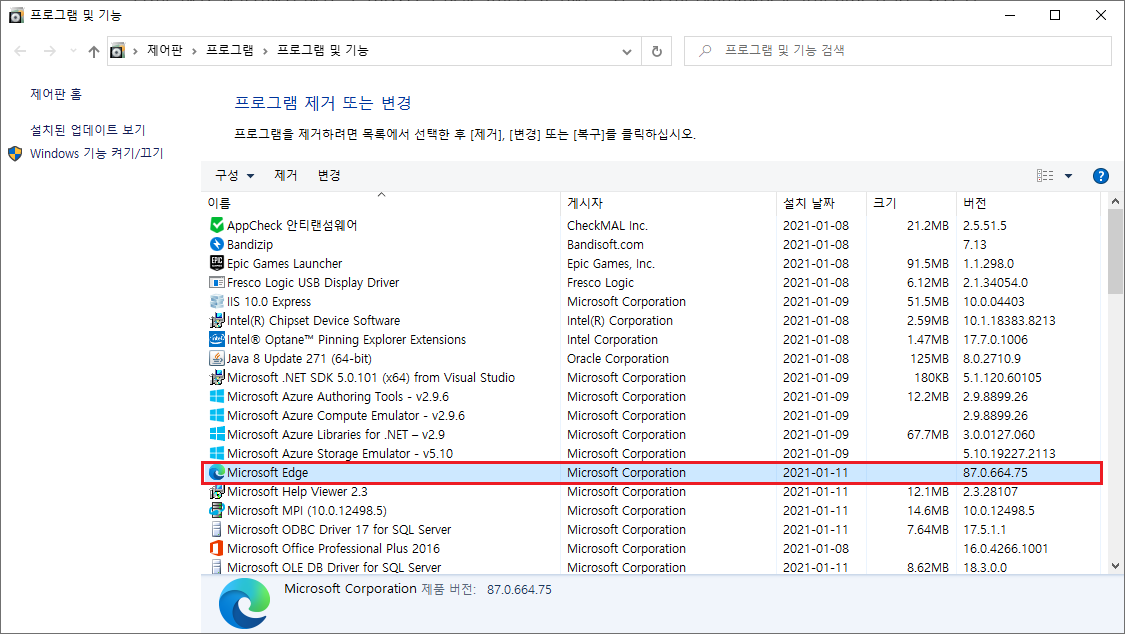Click the Microsoft ODBC Driver 17 icon
Image resolution: width=1125 pixels, height=634 pixels.
217,529
